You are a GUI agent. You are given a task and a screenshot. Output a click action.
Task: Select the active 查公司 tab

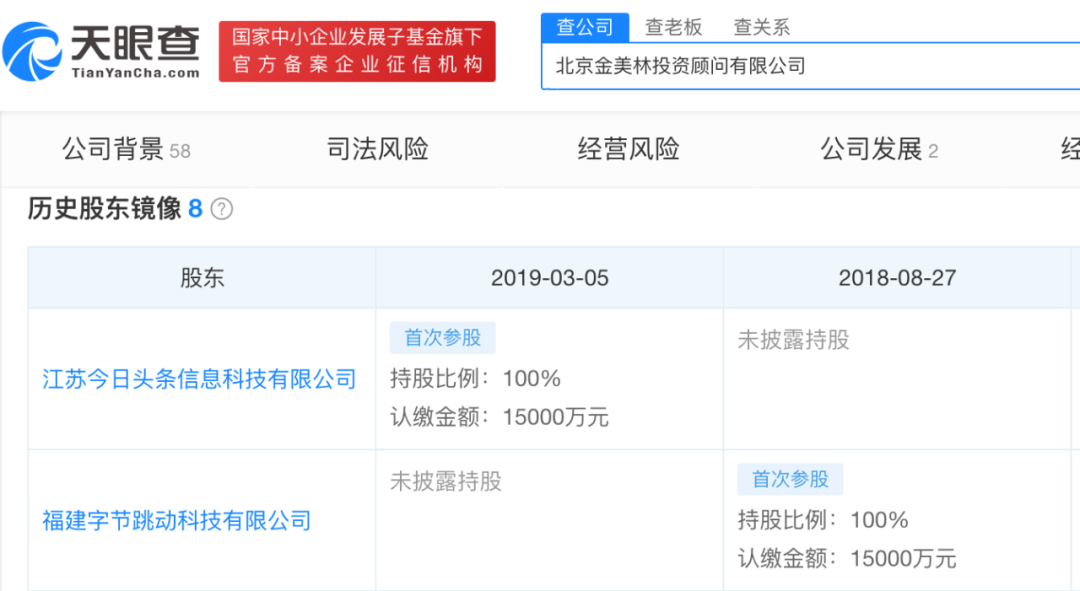585,26
